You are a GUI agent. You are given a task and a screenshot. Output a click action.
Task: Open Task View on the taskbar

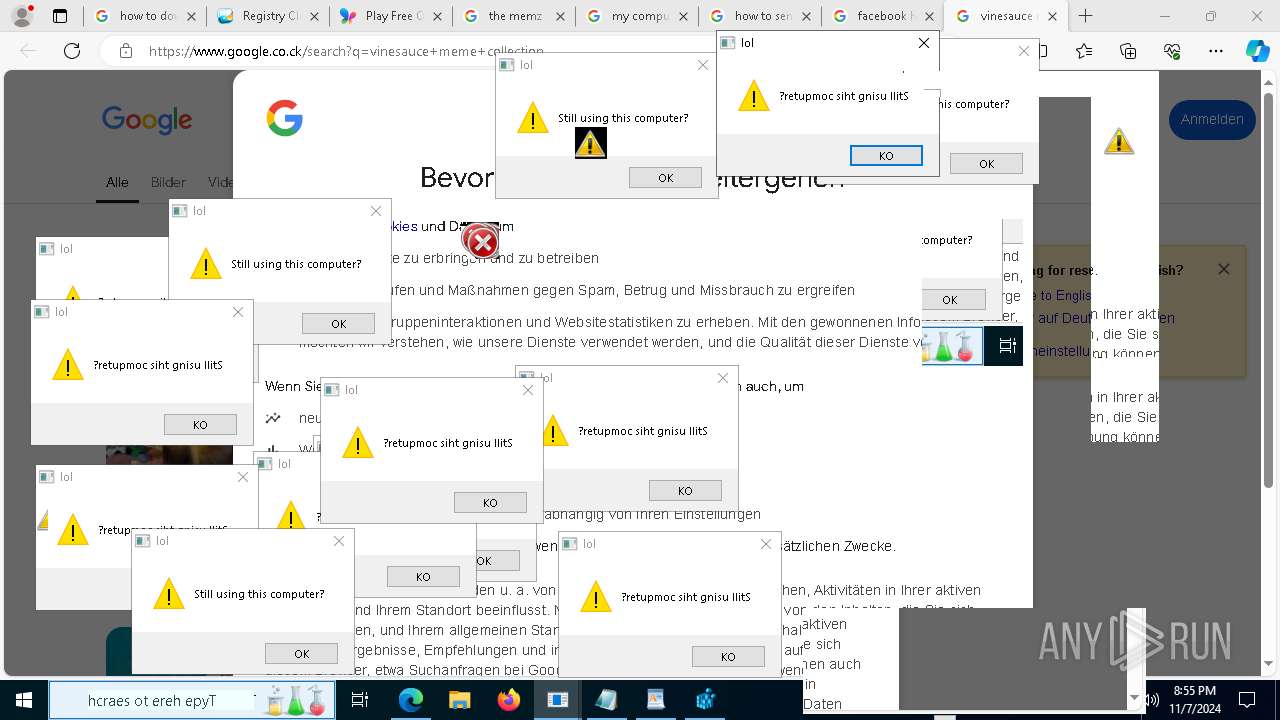tap(360, 700)
